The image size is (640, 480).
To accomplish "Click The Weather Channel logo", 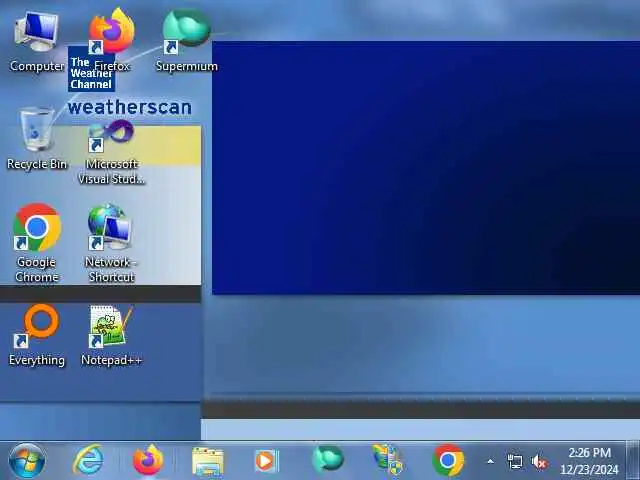I will coord(91,69).
